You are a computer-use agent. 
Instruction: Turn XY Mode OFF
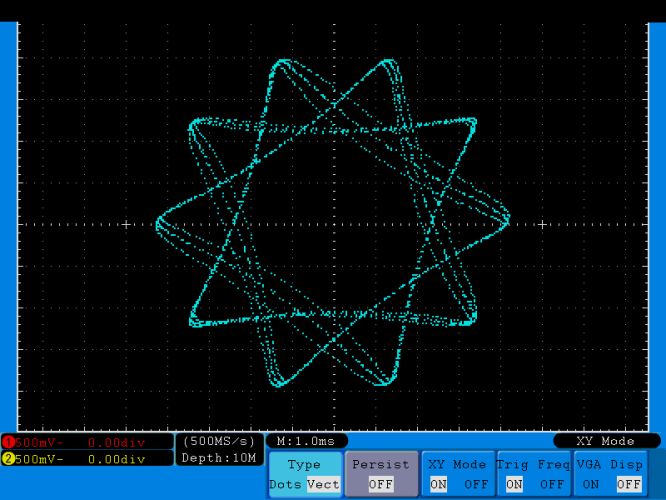click(476, 484)
